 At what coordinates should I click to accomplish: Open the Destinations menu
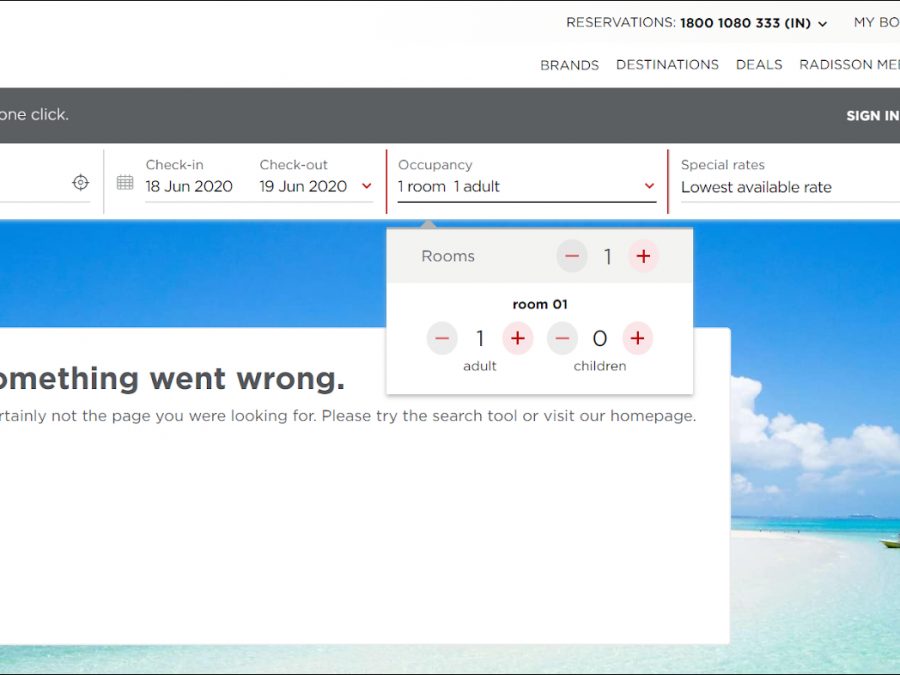(x=667, y=65)
